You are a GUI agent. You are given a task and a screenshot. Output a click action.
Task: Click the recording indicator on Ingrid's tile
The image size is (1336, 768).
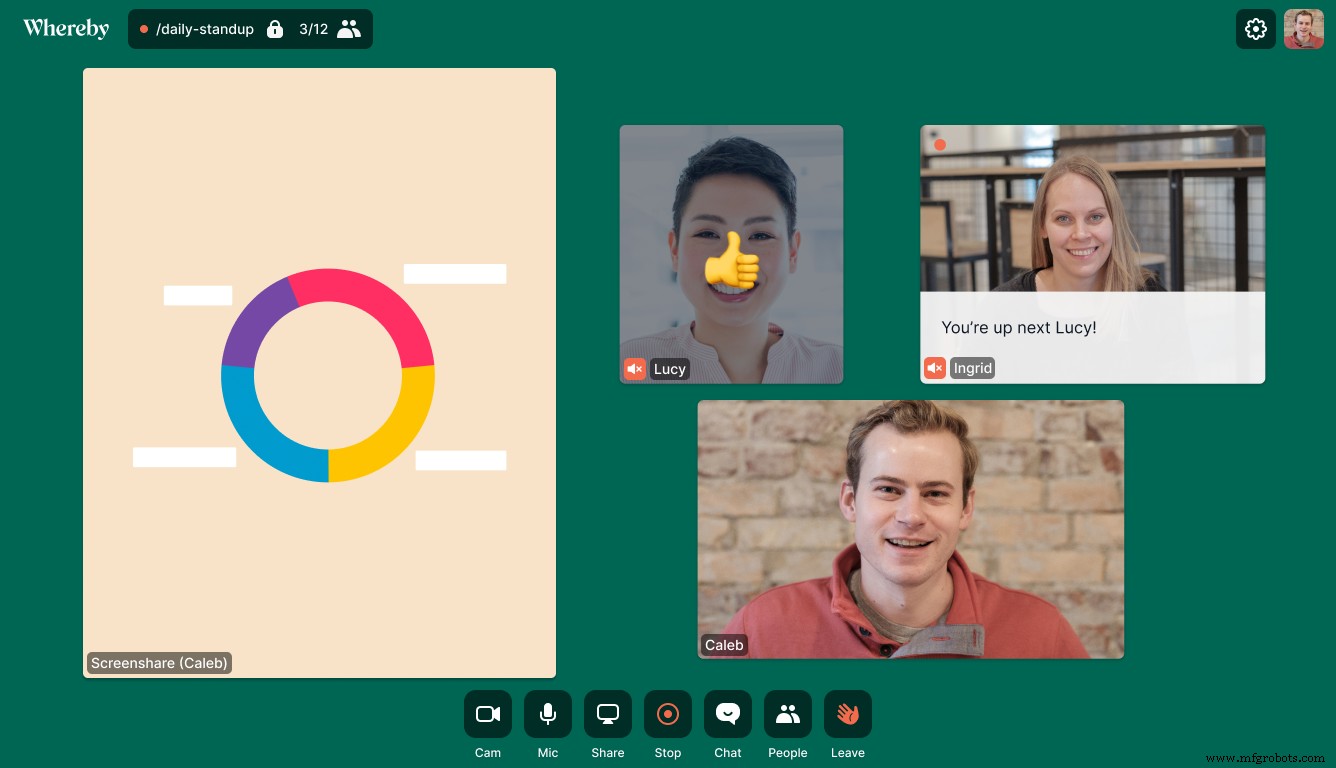(x=940, y=144)
